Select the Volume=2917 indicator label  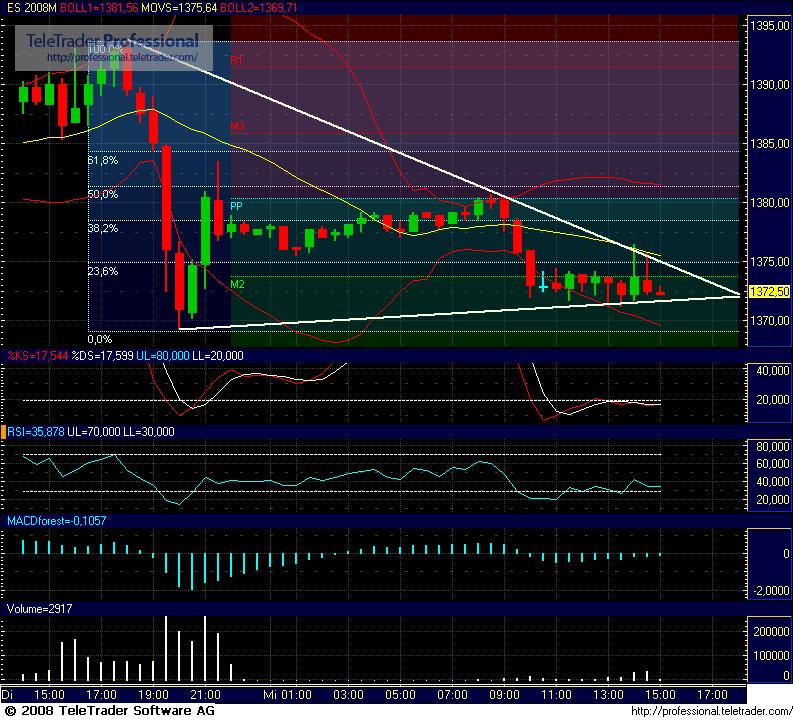39,609
